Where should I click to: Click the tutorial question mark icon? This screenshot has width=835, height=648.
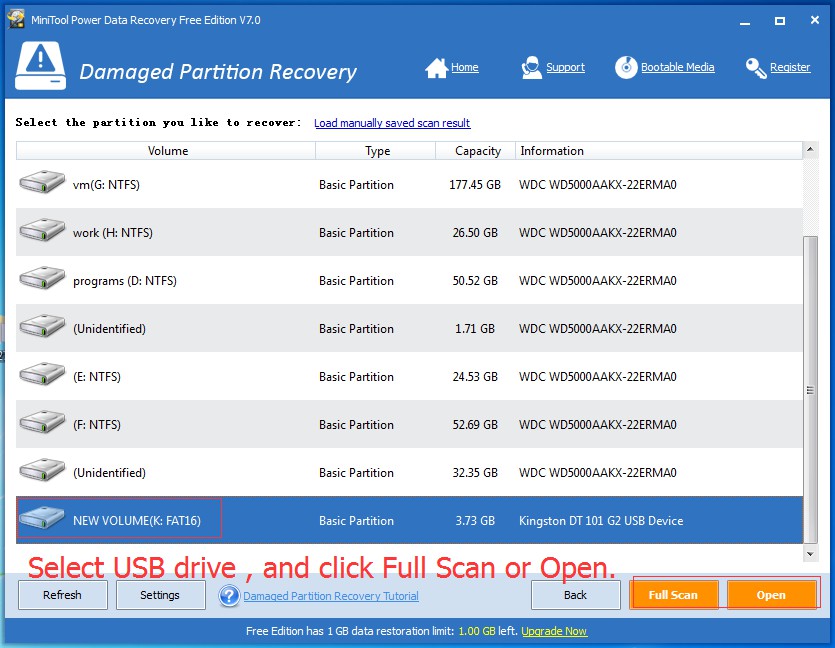[227, 595]
